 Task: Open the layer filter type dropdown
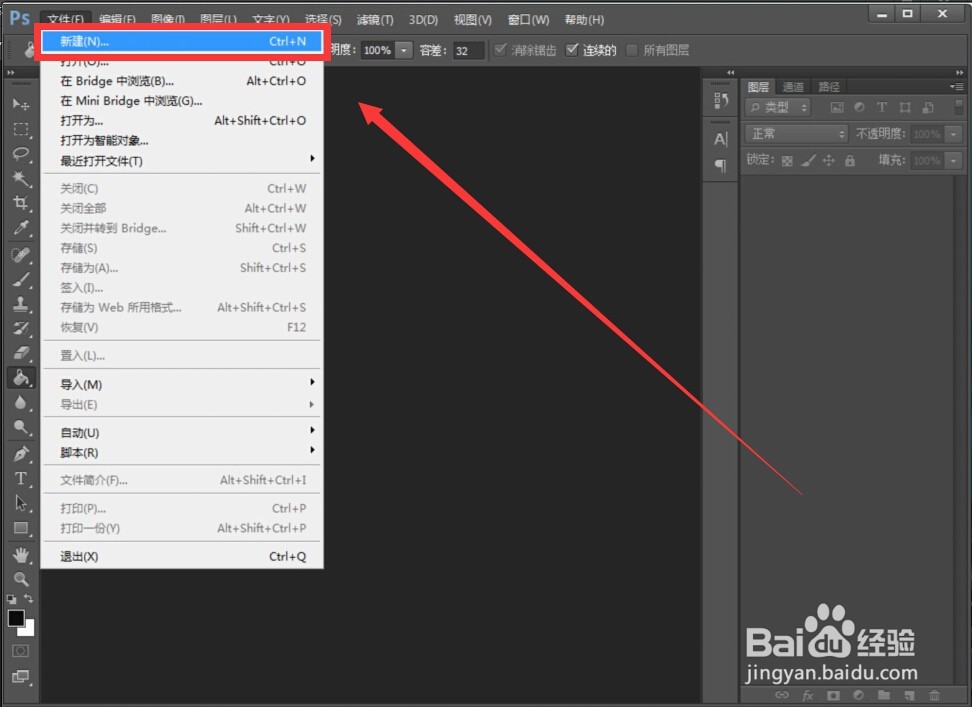(778, 107)
